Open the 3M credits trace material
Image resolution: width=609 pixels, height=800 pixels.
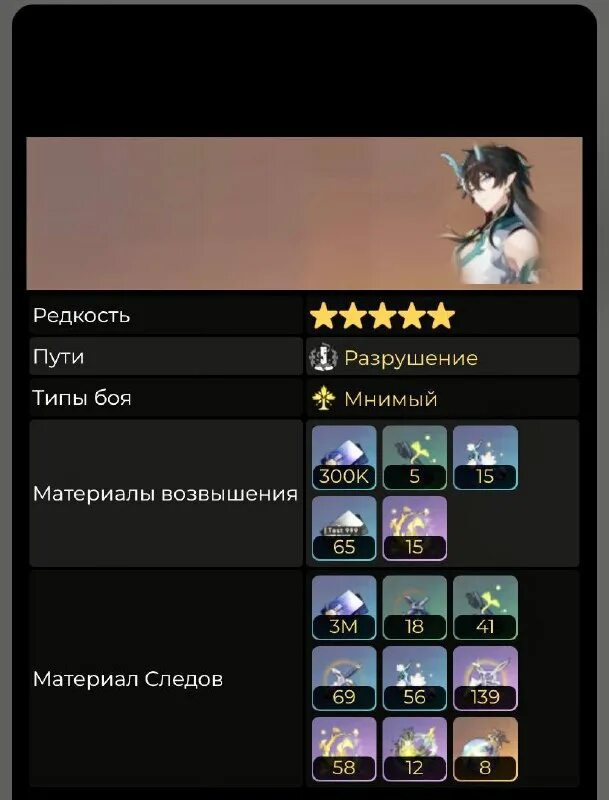point(344,608)
